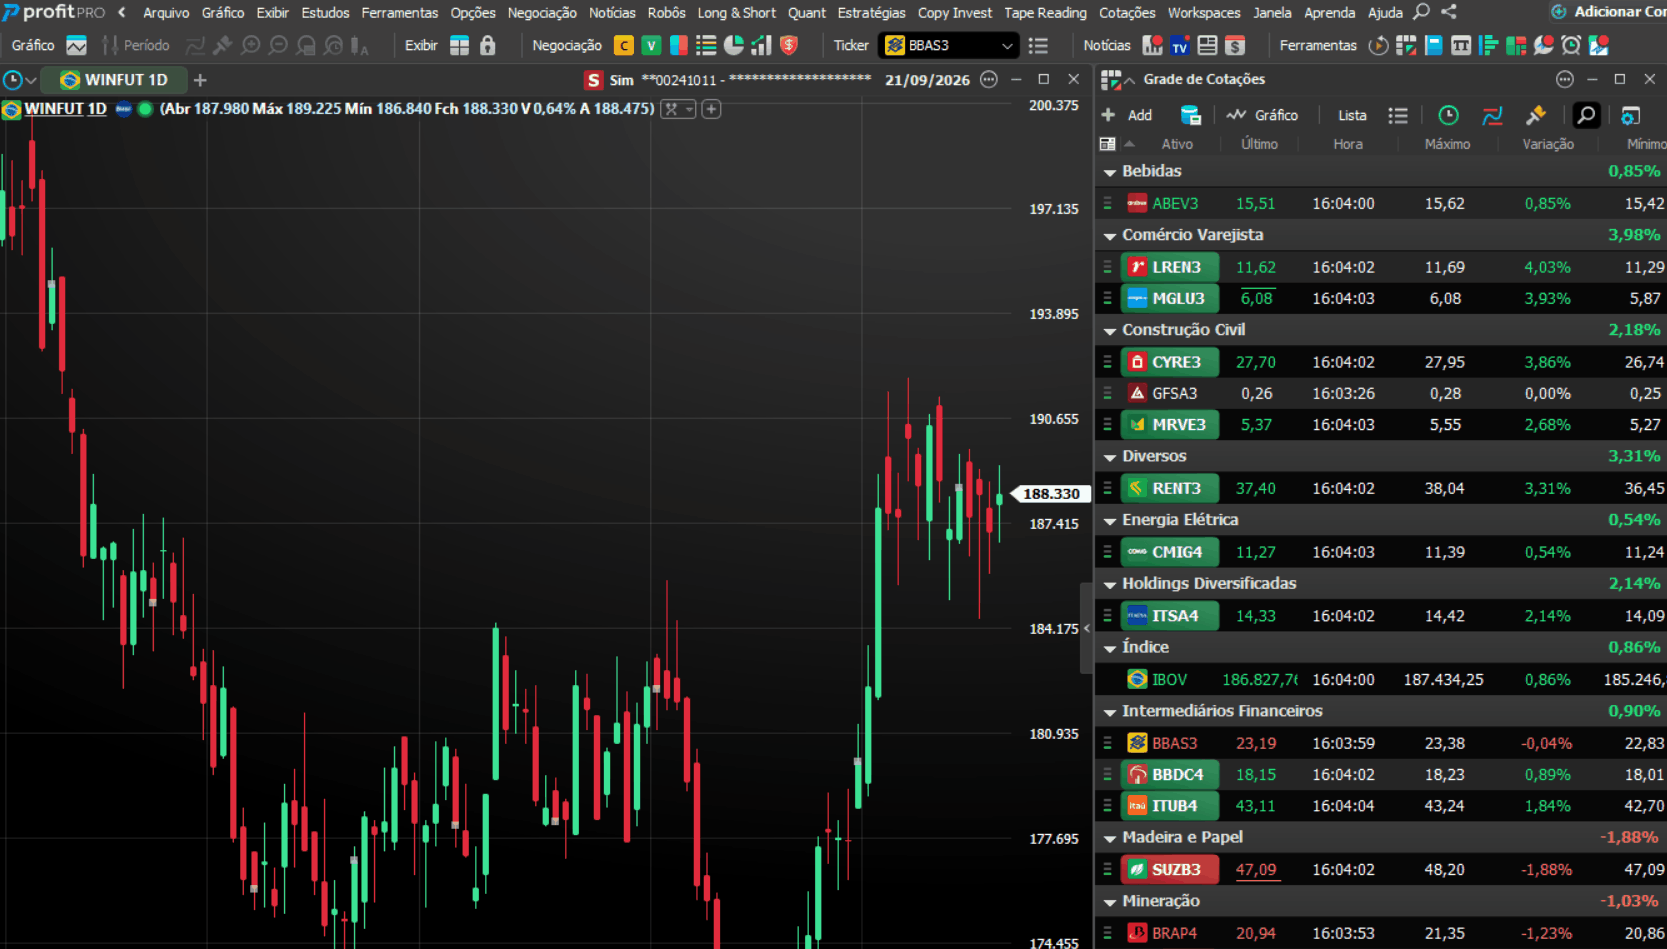Screen dimensions: 1667x949
Task: Click the zoom out magnifier on chart toolbar
Action: [279, 45]
